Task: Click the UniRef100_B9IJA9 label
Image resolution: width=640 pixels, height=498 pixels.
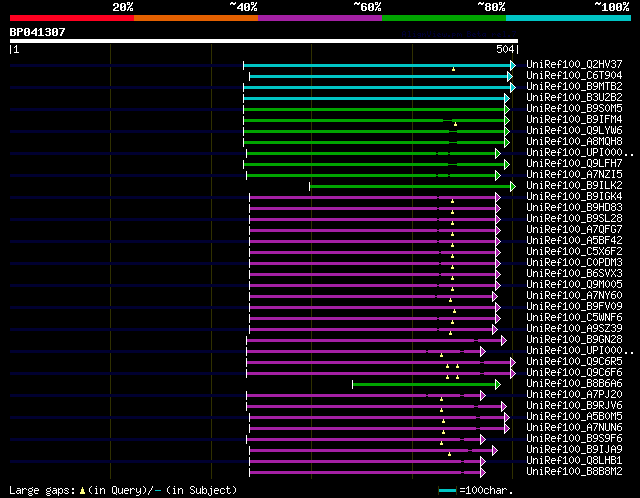Action: pyautogui.click(x=574, y=450)
